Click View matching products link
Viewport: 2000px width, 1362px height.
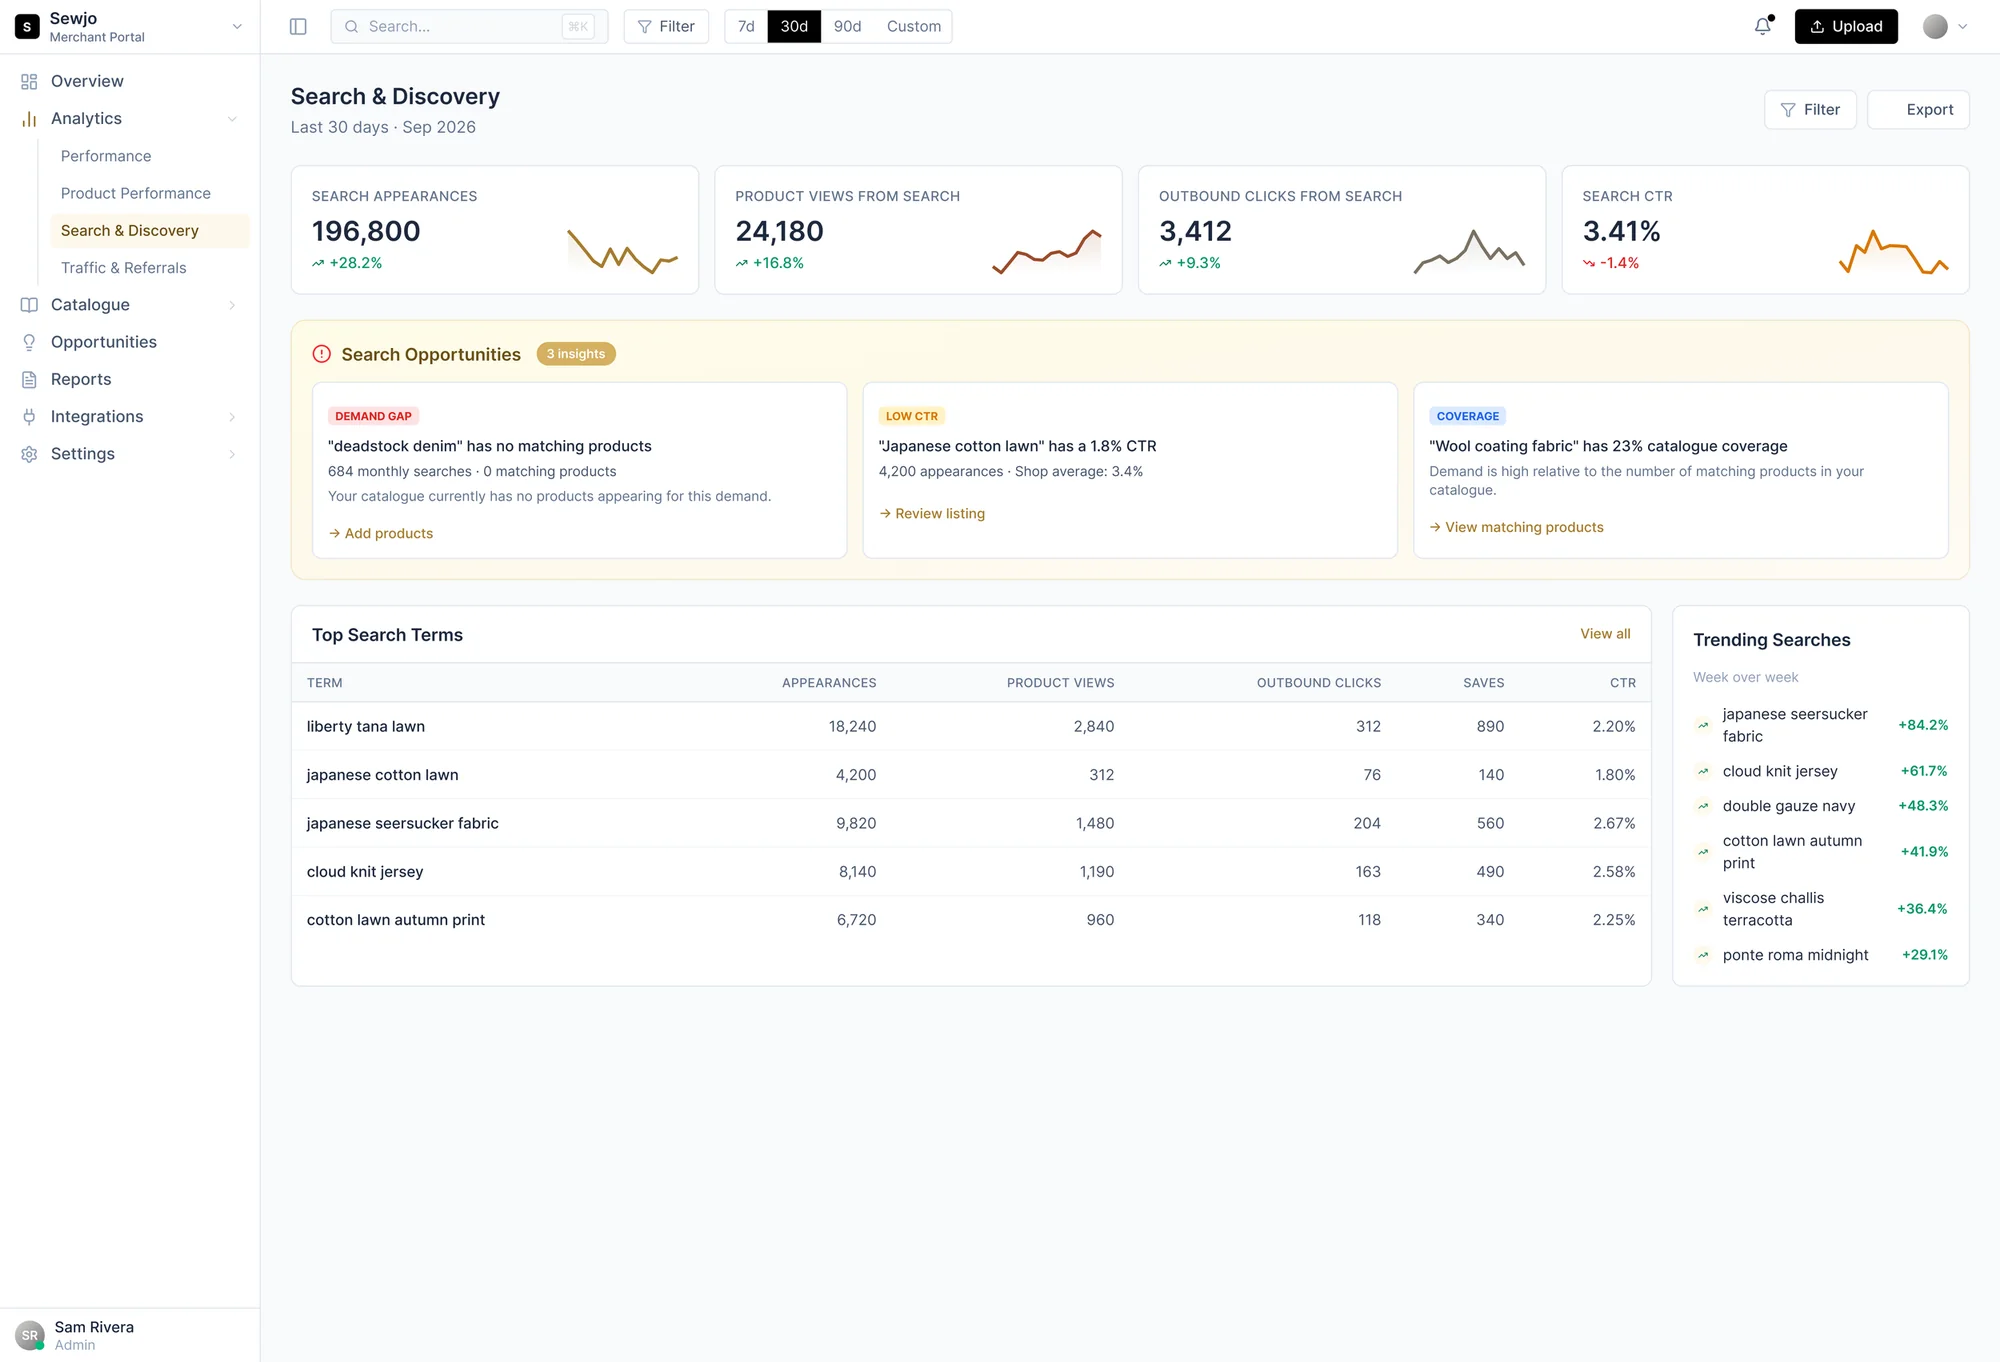1516,527
